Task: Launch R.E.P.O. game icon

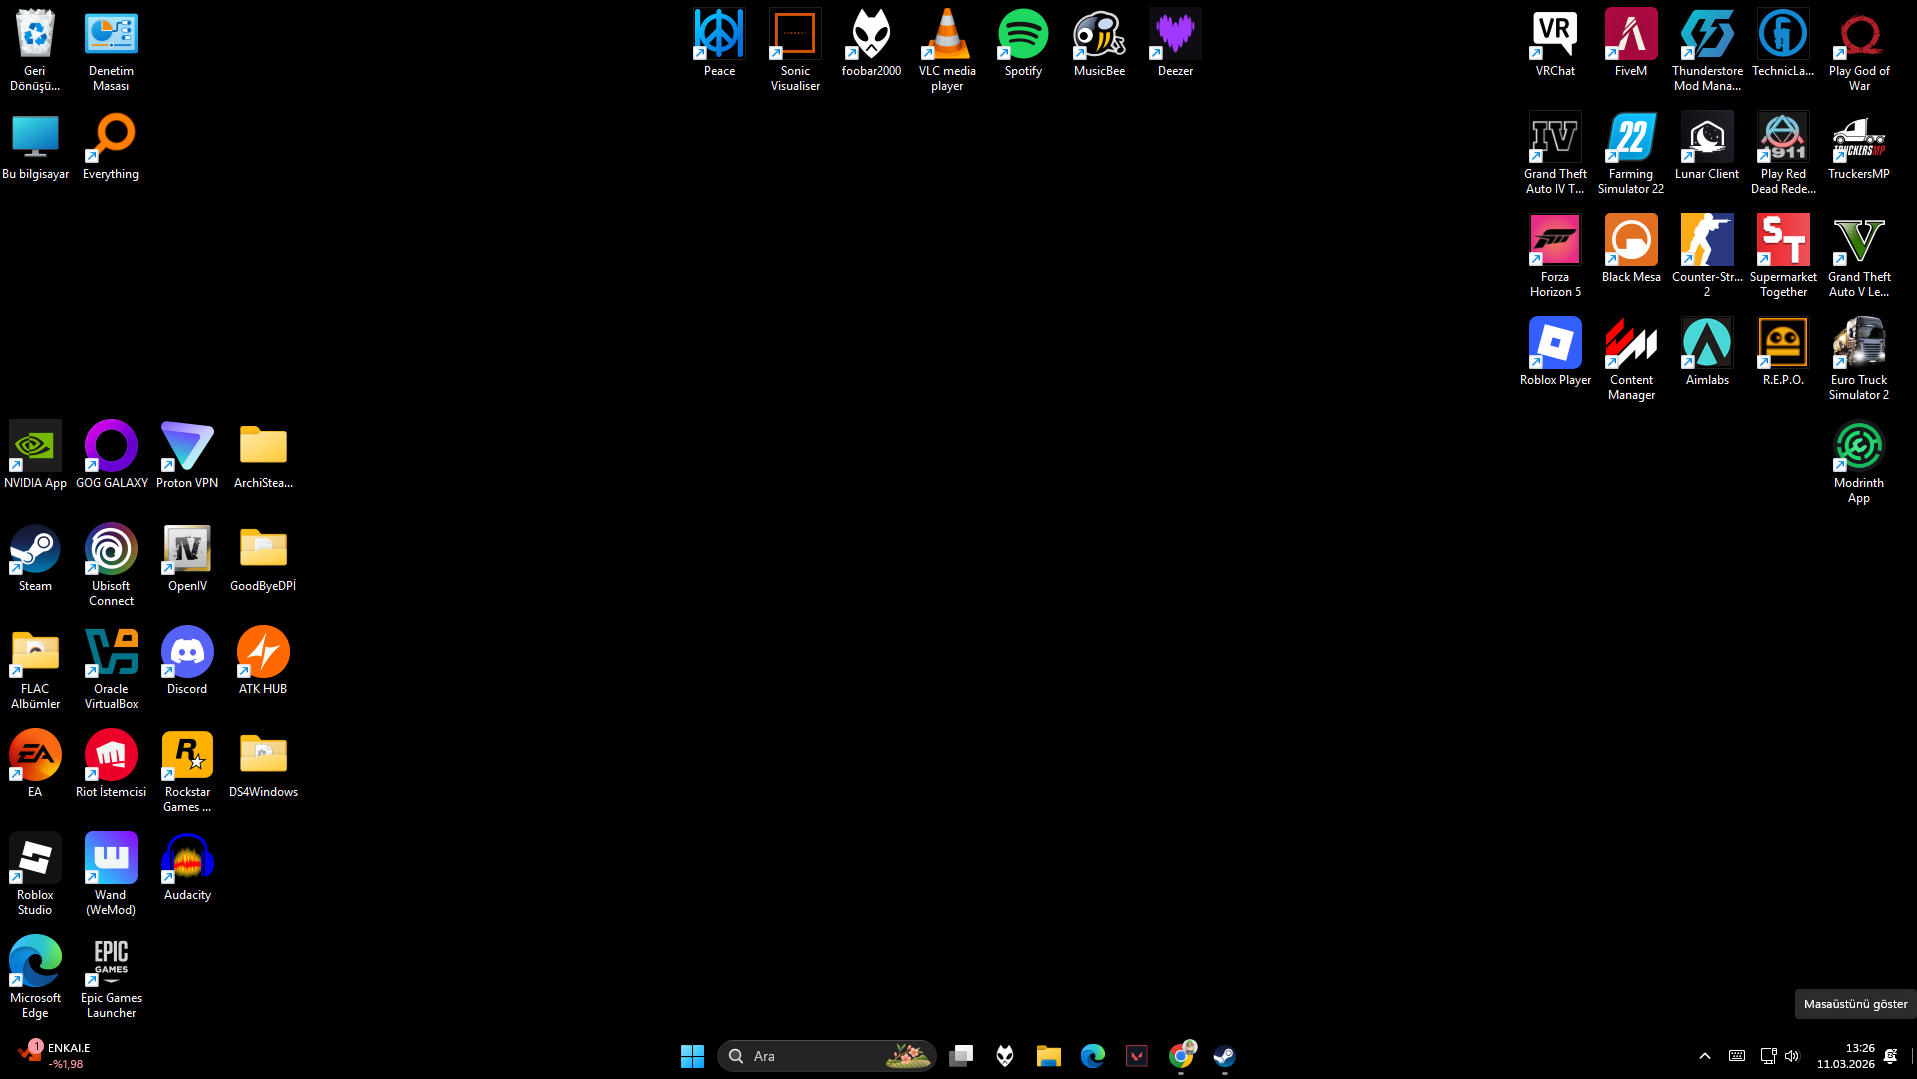Action: [x=1783, y=352]
